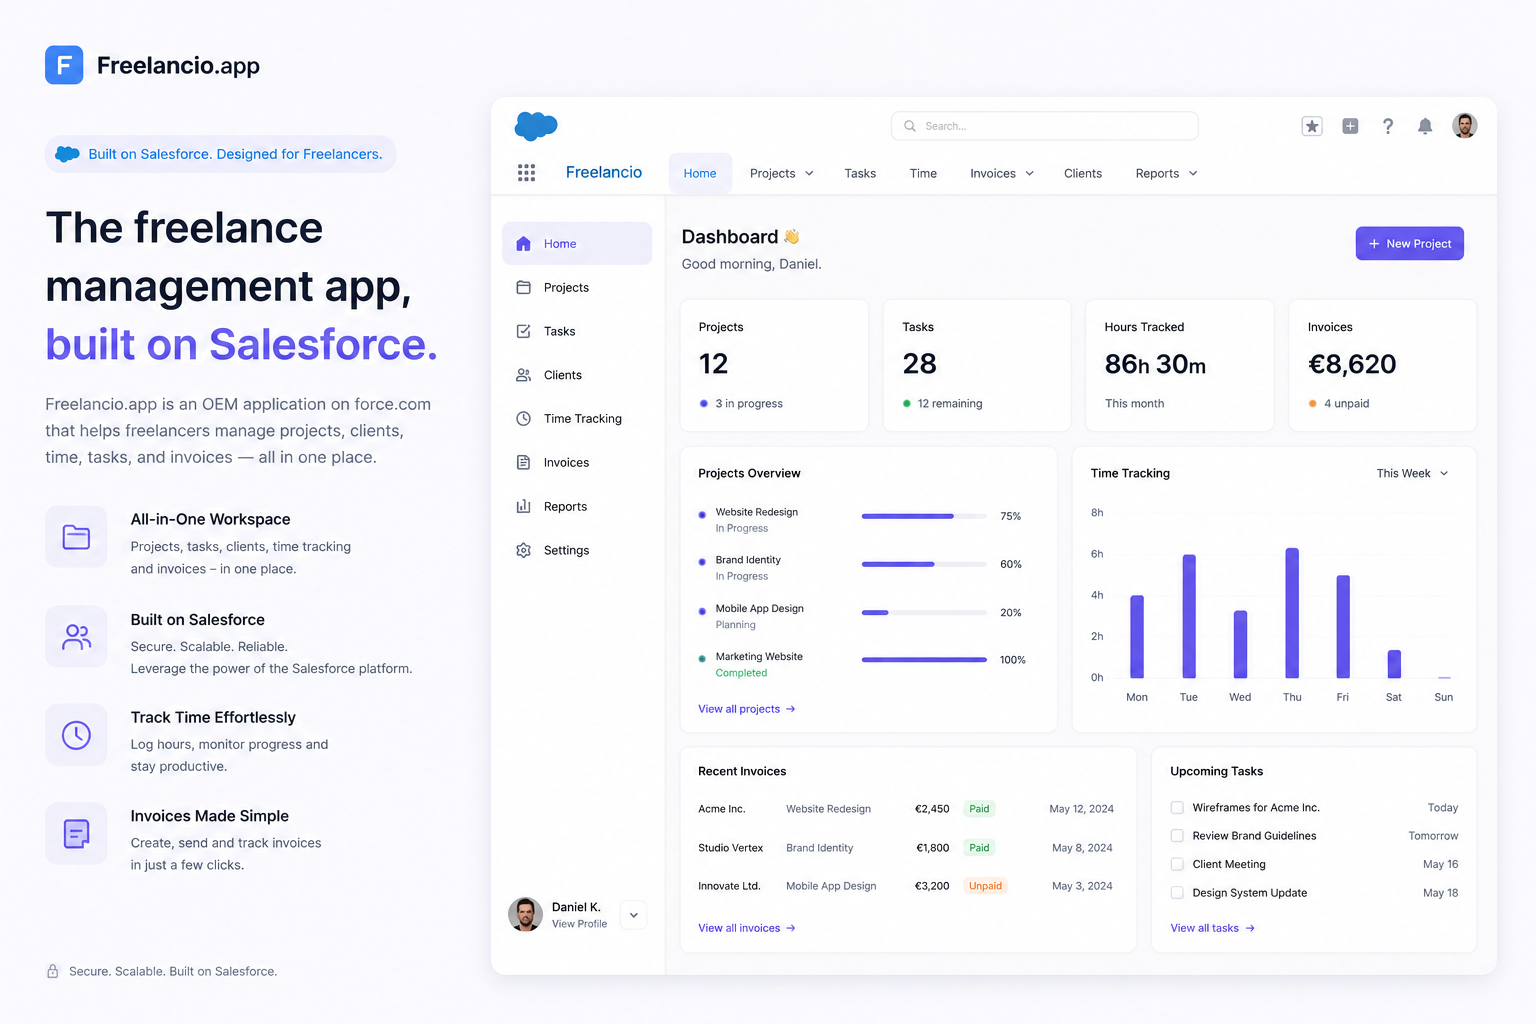The height and width of the screenshot is (1024, 1536).
Task: Check the Wireframes for Acme Inc. task
Action: 1177,807
